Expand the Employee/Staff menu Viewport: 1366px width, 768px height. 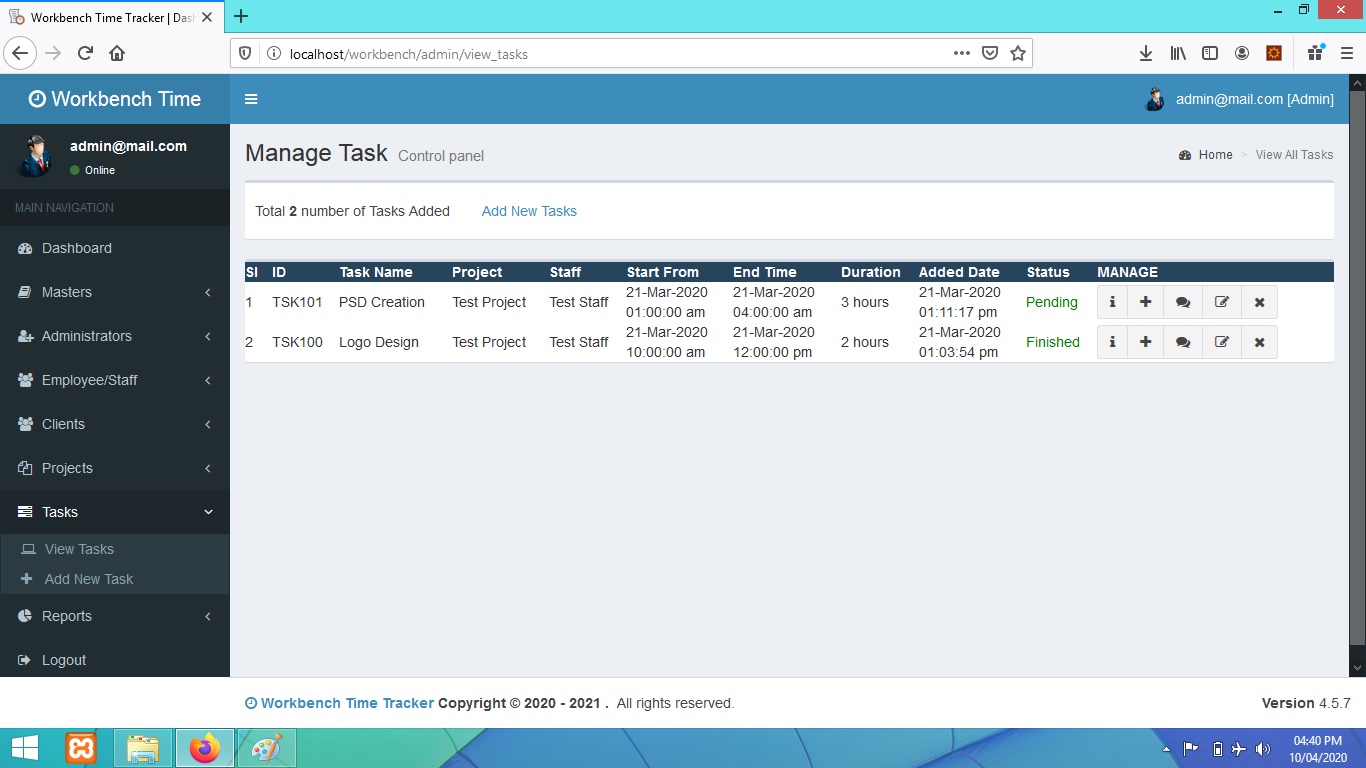click(x=114, y=380)
